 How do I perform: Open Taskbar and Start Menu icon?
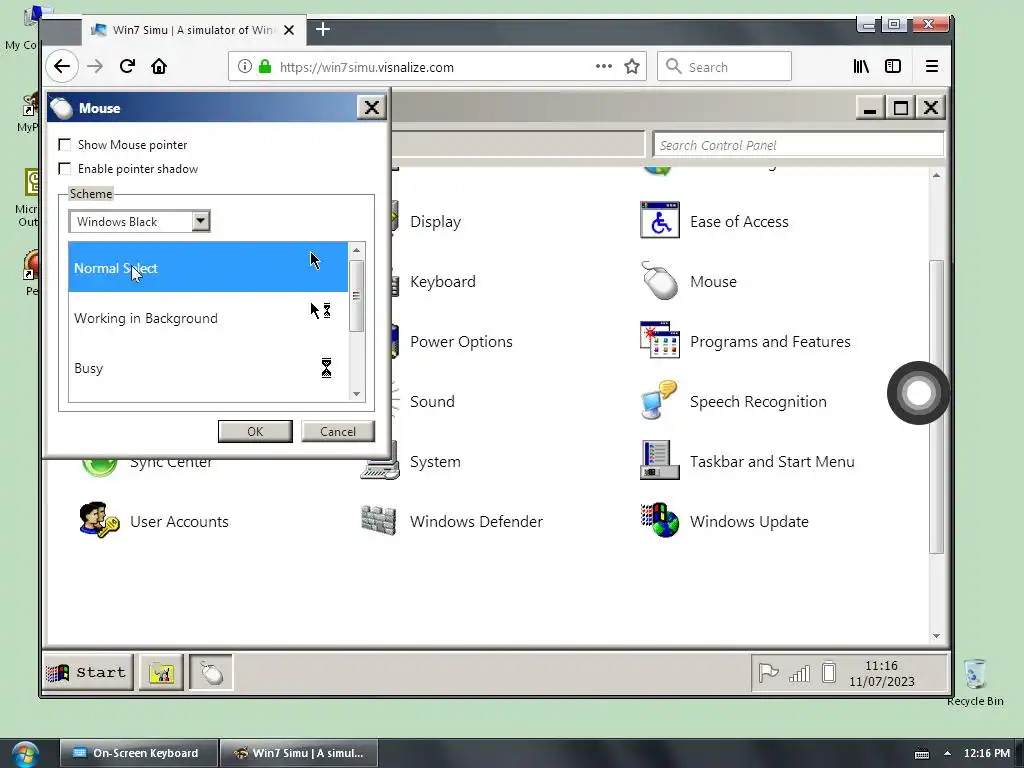(660, 460)
